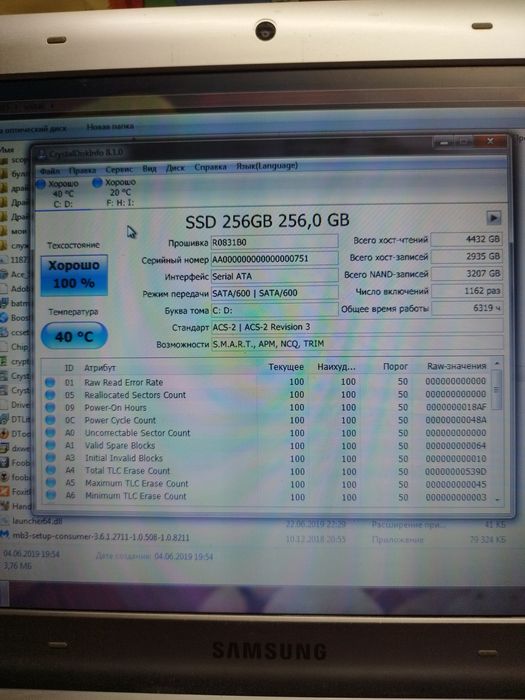Image resolution: width=525 pixels, height=700 pixels.
Task: Click the 1162 раз power-on count value
Action: (467, 291)
